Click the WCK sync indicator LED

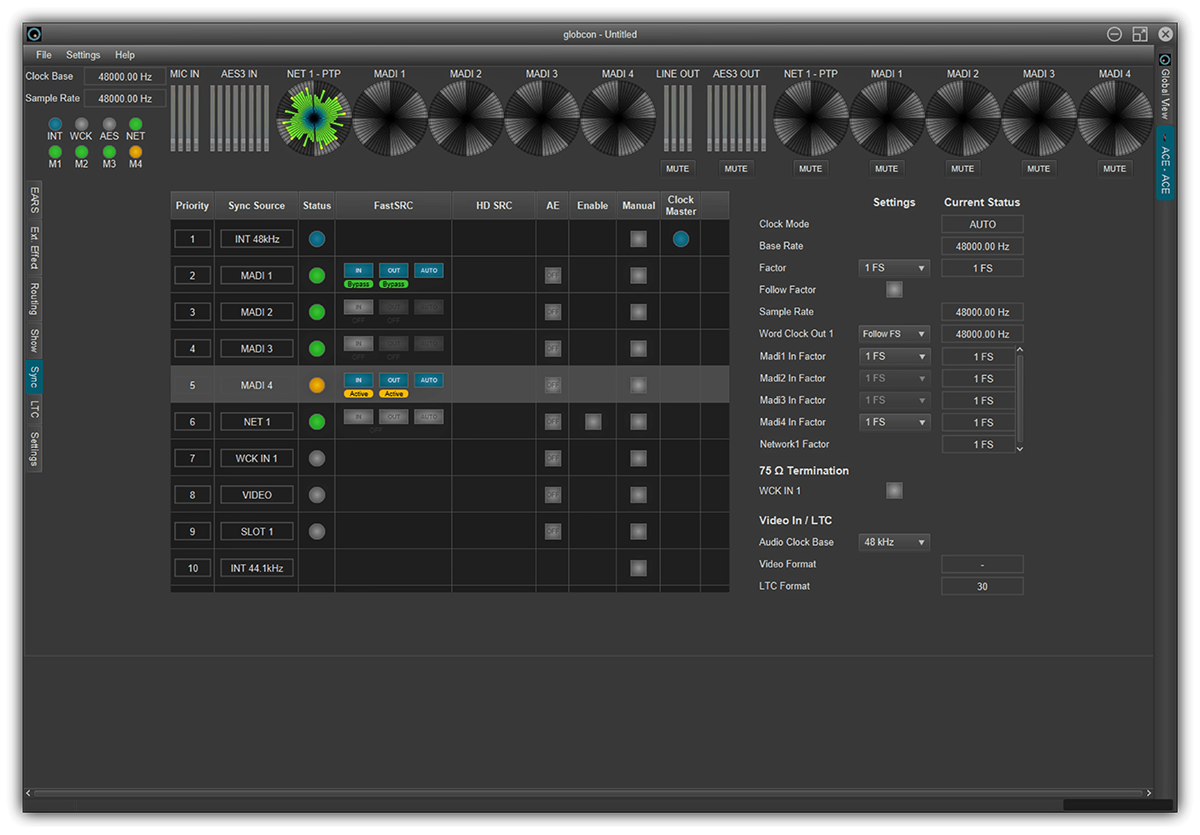[82, 124]
